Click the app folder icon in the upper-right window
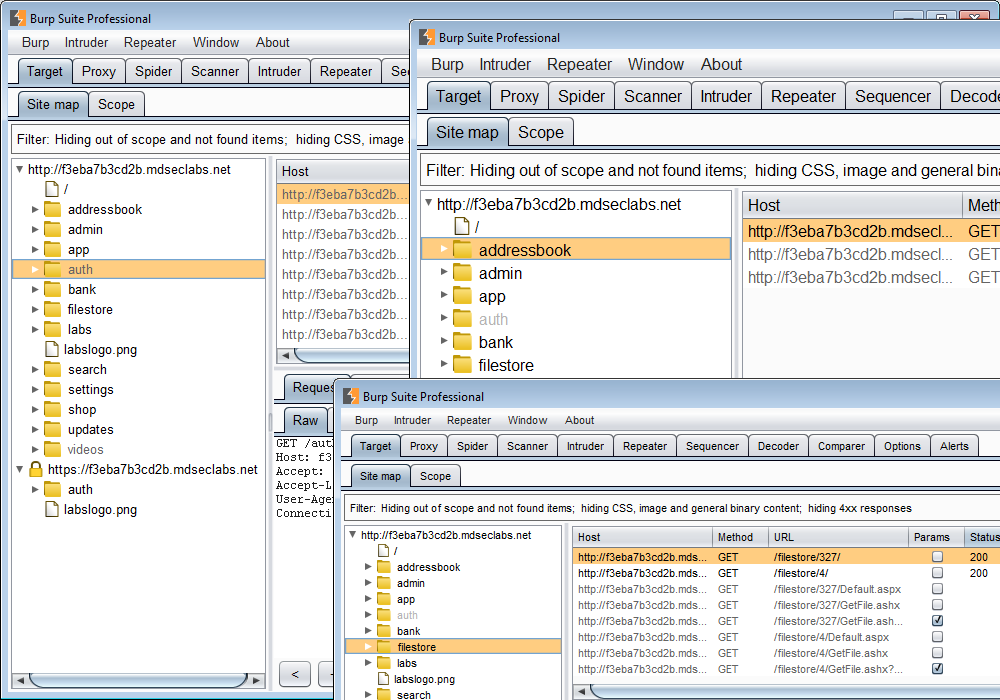 (462, 296)
